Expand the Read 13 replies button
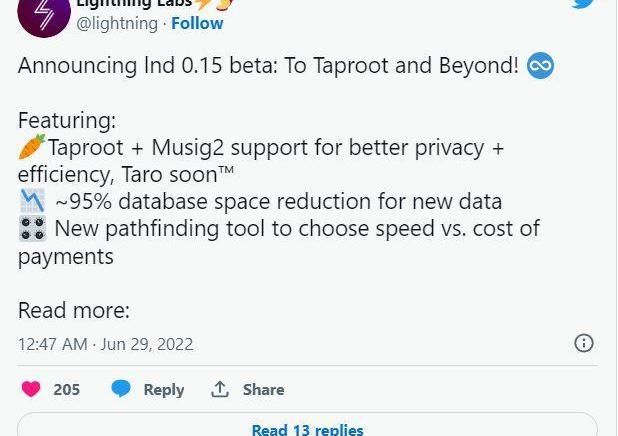 [307, 429]
